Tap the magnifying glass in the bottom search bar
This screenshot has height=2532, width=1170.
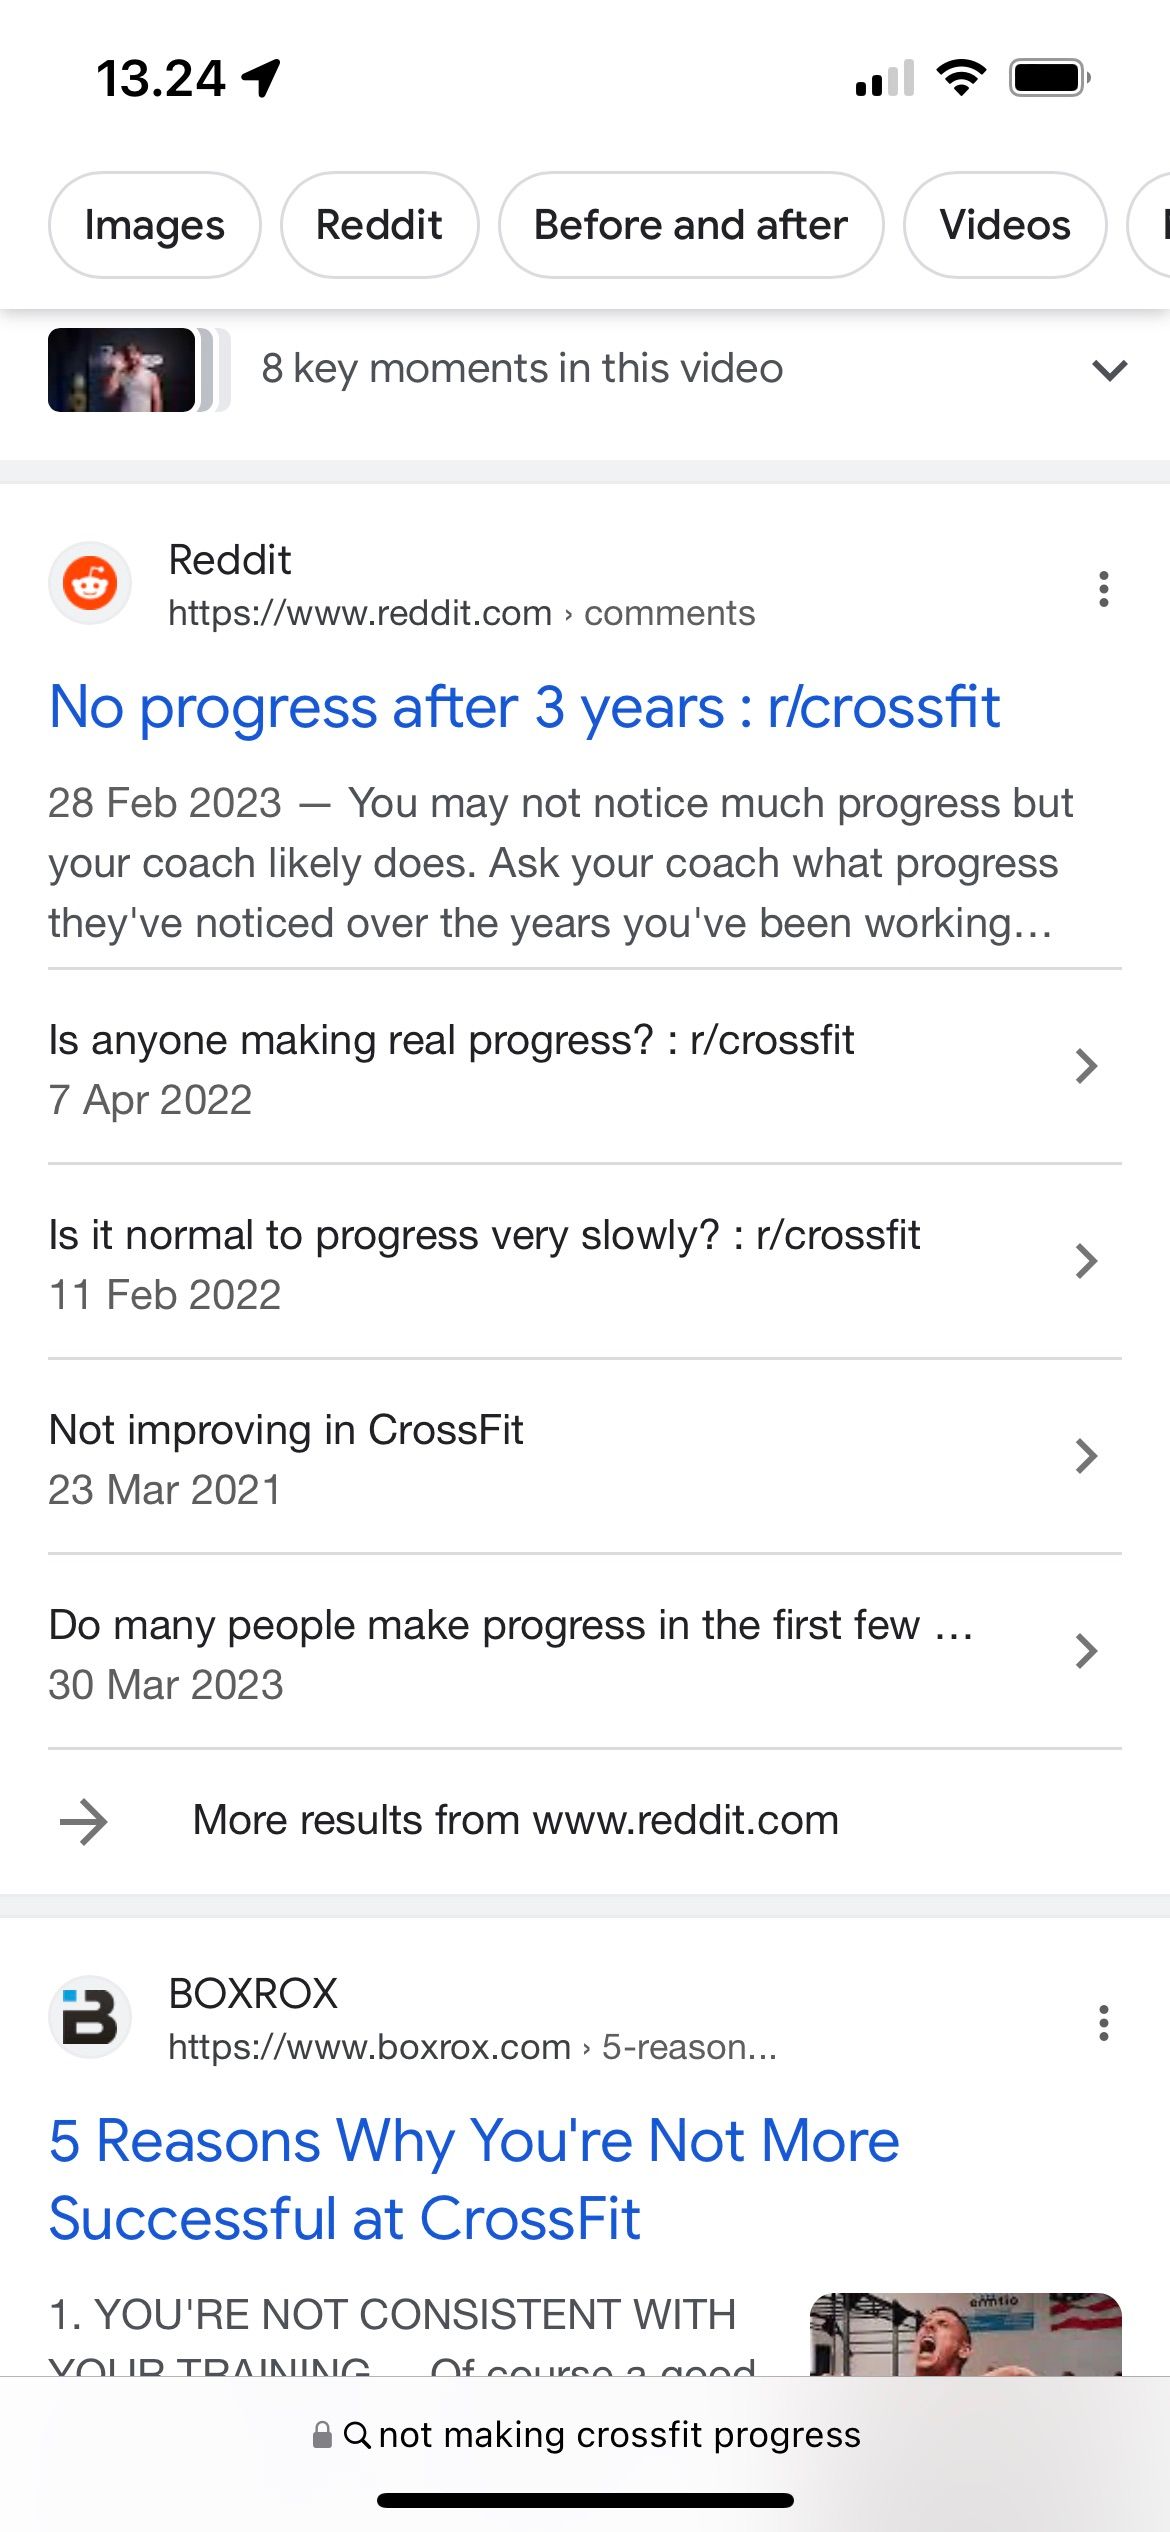coord(360,2435)
